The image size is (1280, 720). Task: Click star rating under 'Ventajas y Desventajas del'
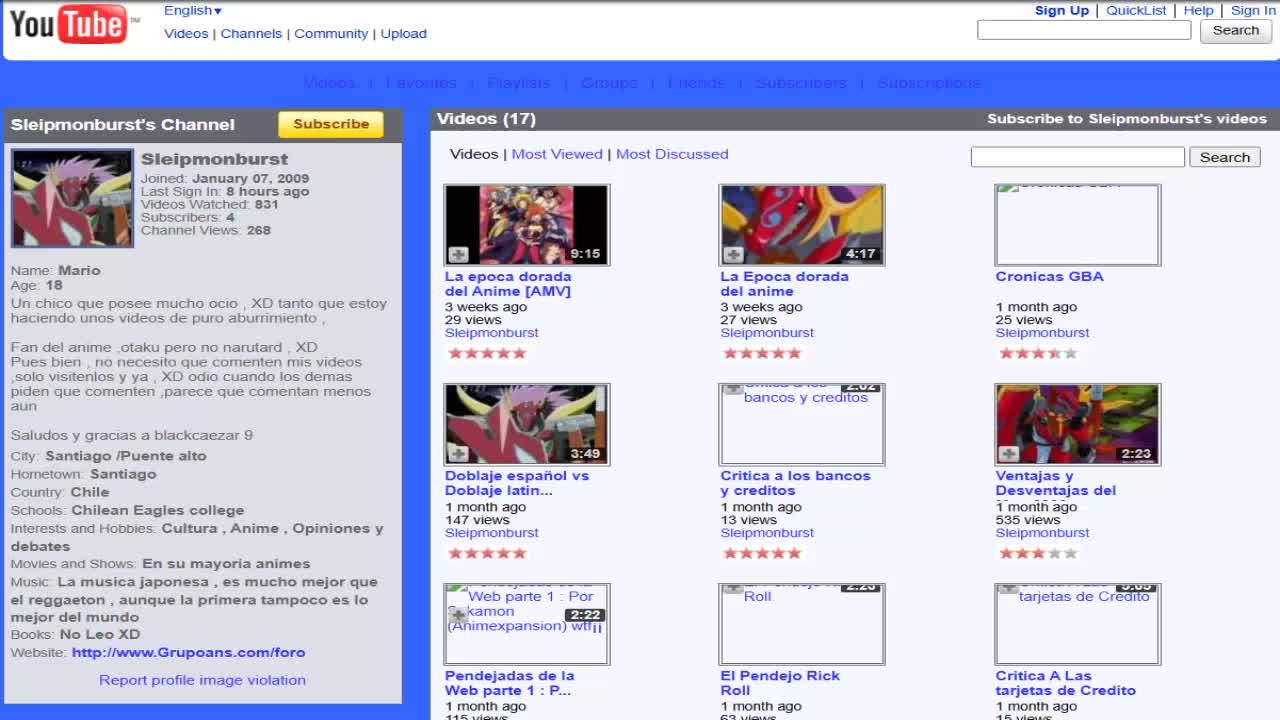coord(1037,553)
